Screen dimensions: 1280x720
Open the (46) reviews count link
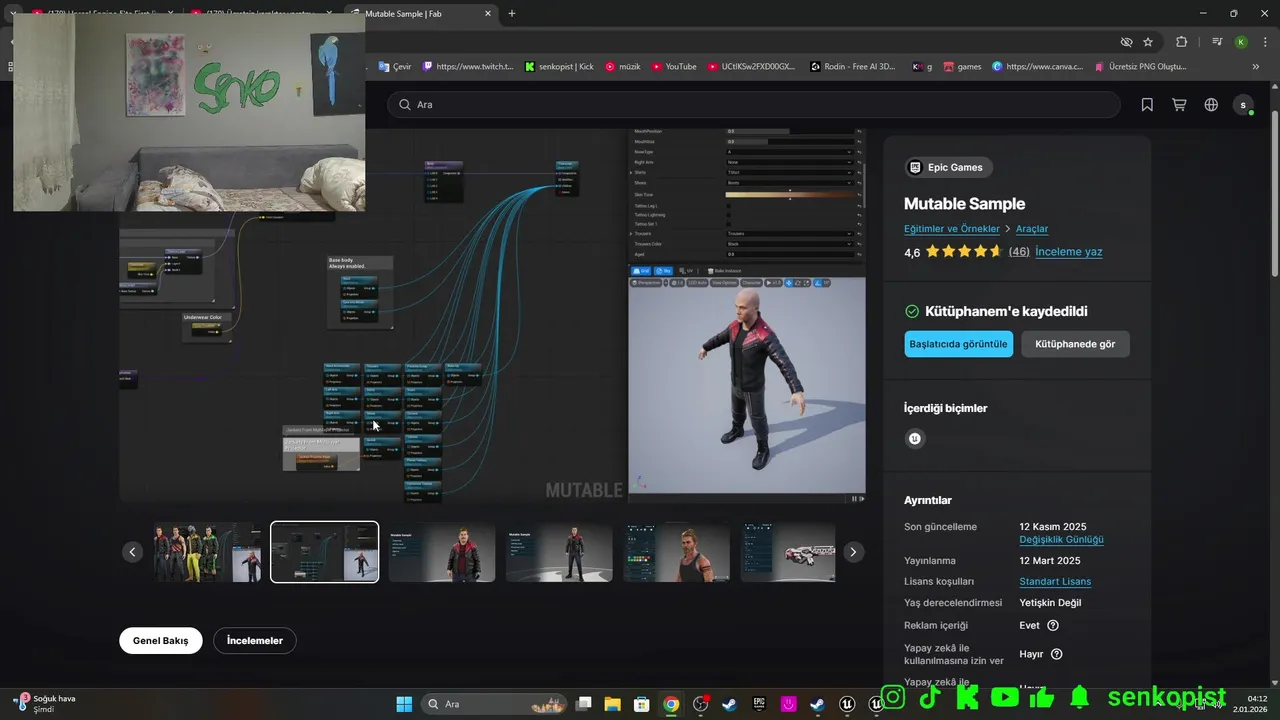coord(1019,252)
